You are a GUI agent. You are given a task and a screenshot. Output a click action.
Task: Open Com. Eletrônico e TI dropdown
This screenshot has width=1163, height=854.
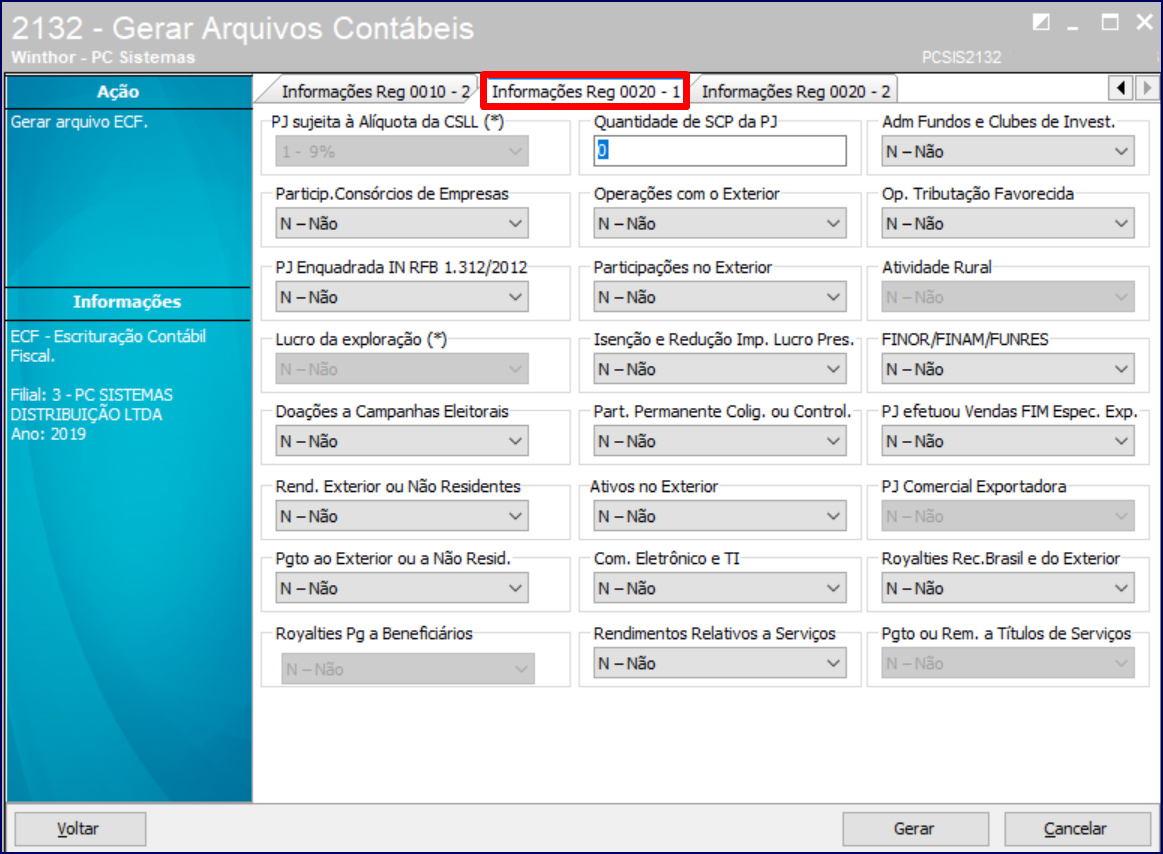click(719, 588)
